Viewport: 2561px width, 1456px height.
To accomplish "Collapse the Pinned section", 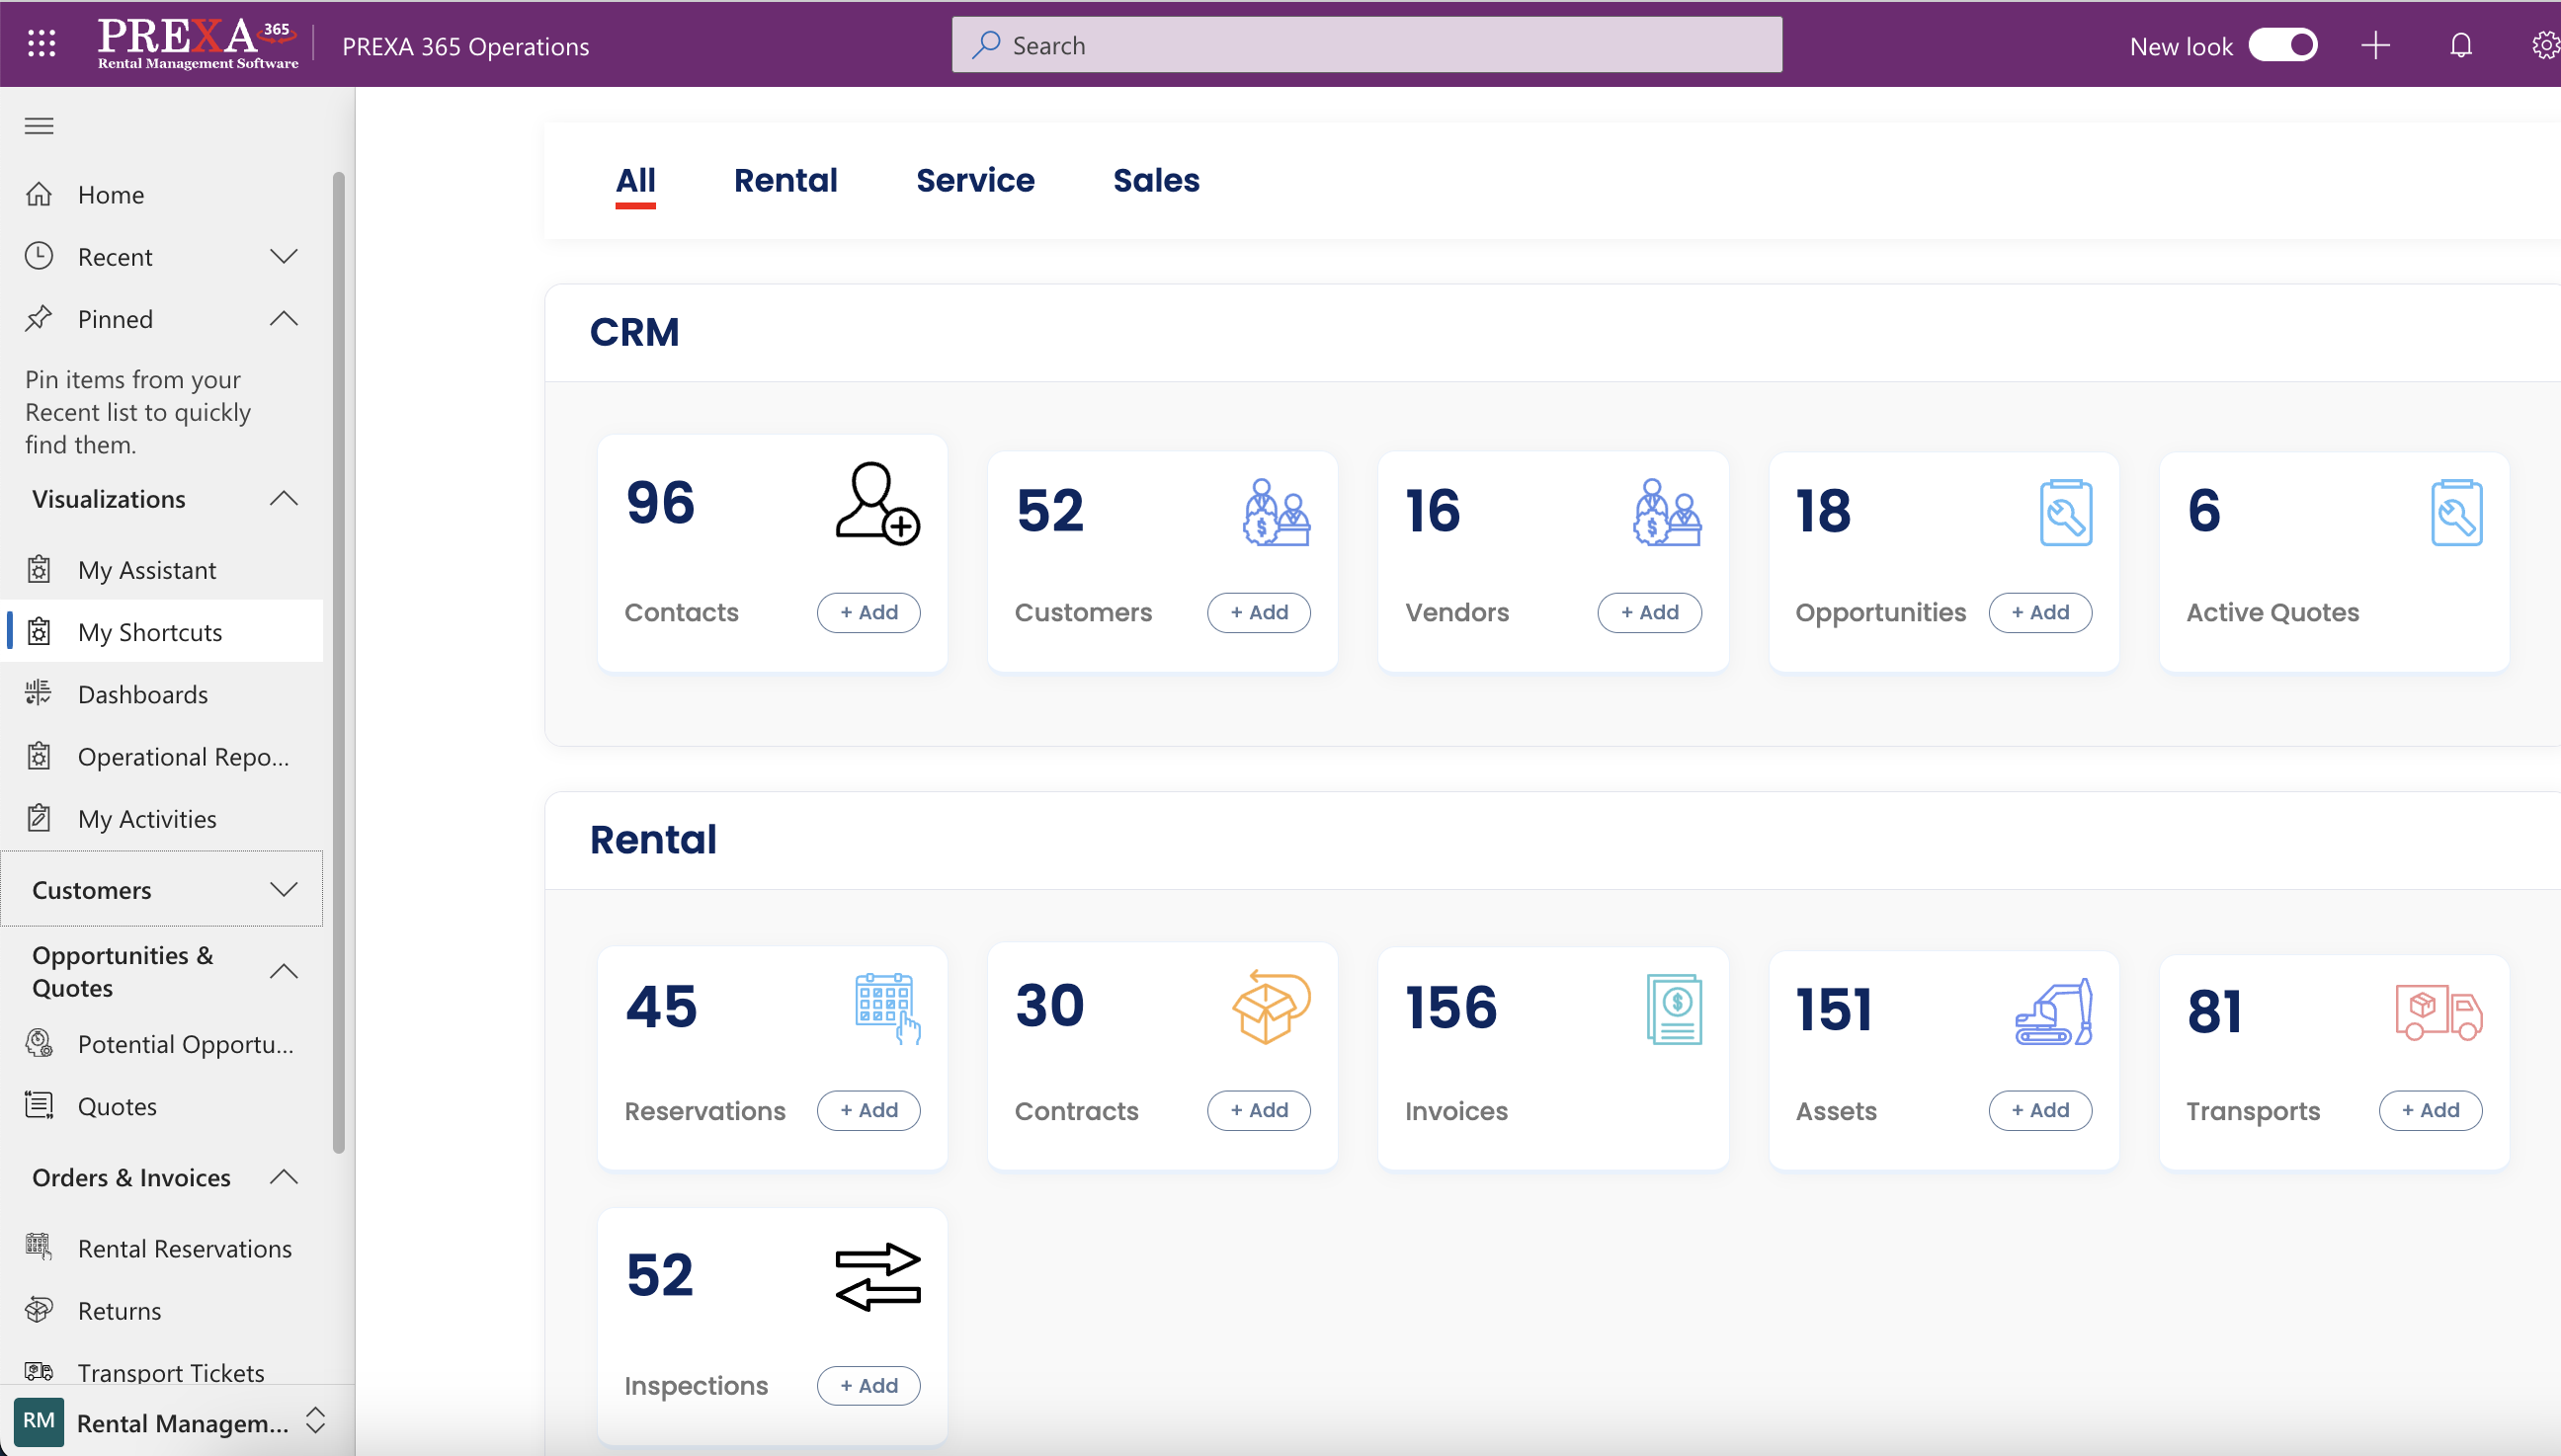I will 284,319.
